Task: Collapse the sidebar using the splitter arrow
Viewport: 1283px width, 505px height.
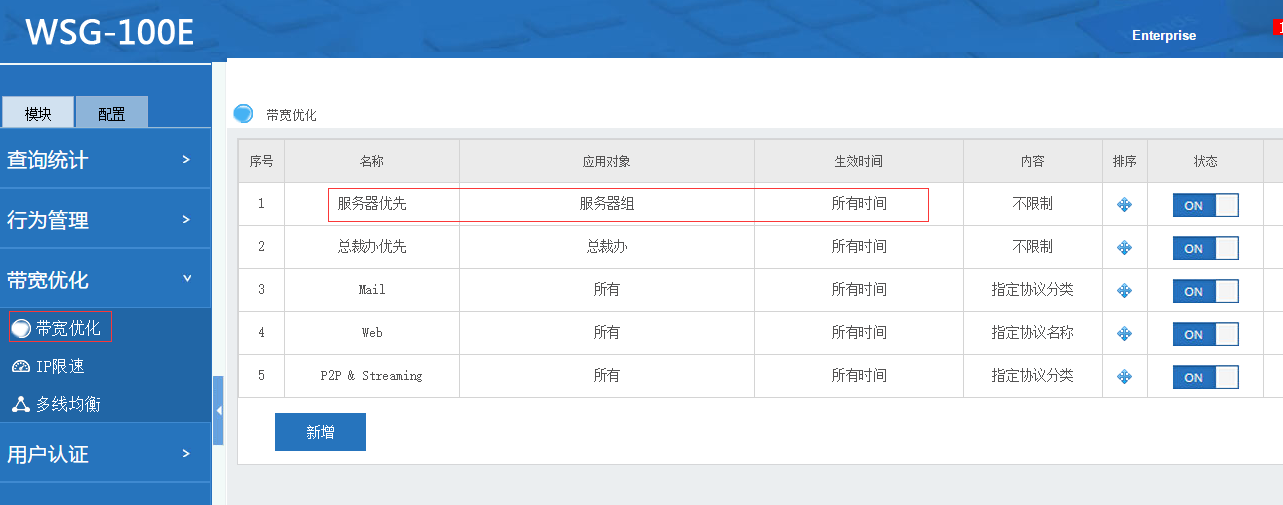Action: [x=218, y=410]
